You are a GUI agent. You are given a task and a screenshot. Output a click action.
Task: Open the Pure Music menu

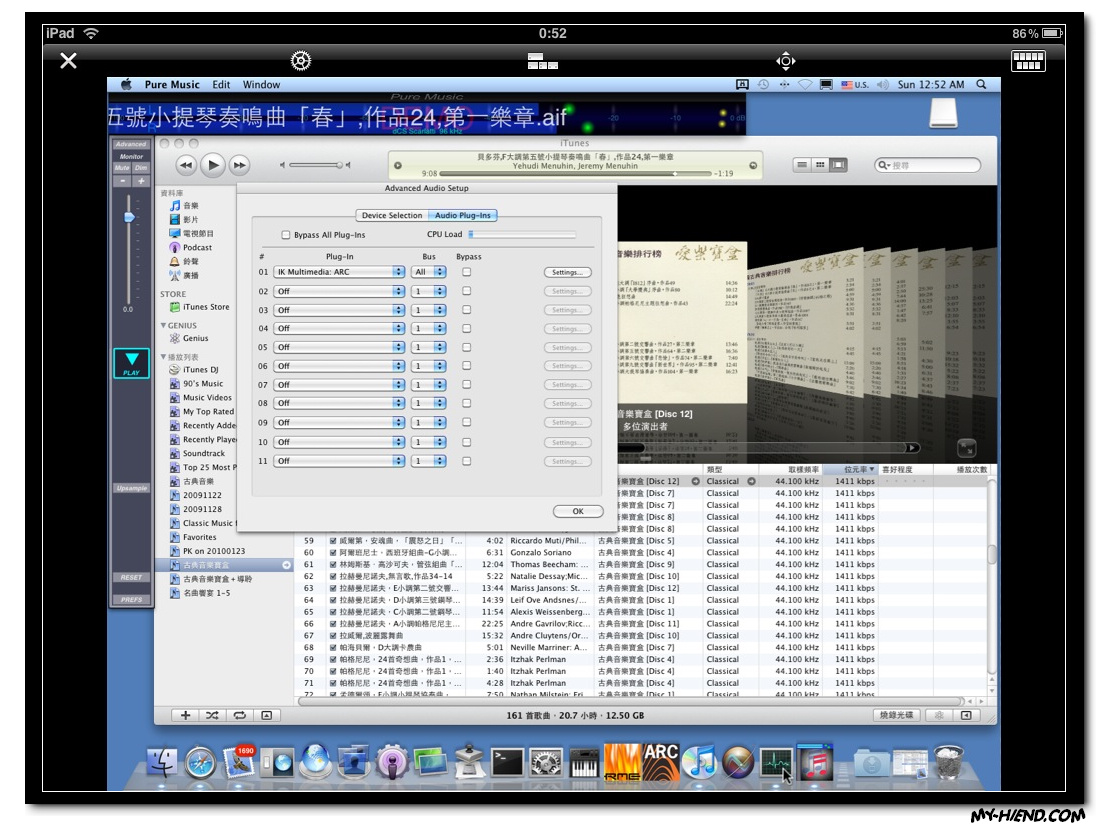172,84
